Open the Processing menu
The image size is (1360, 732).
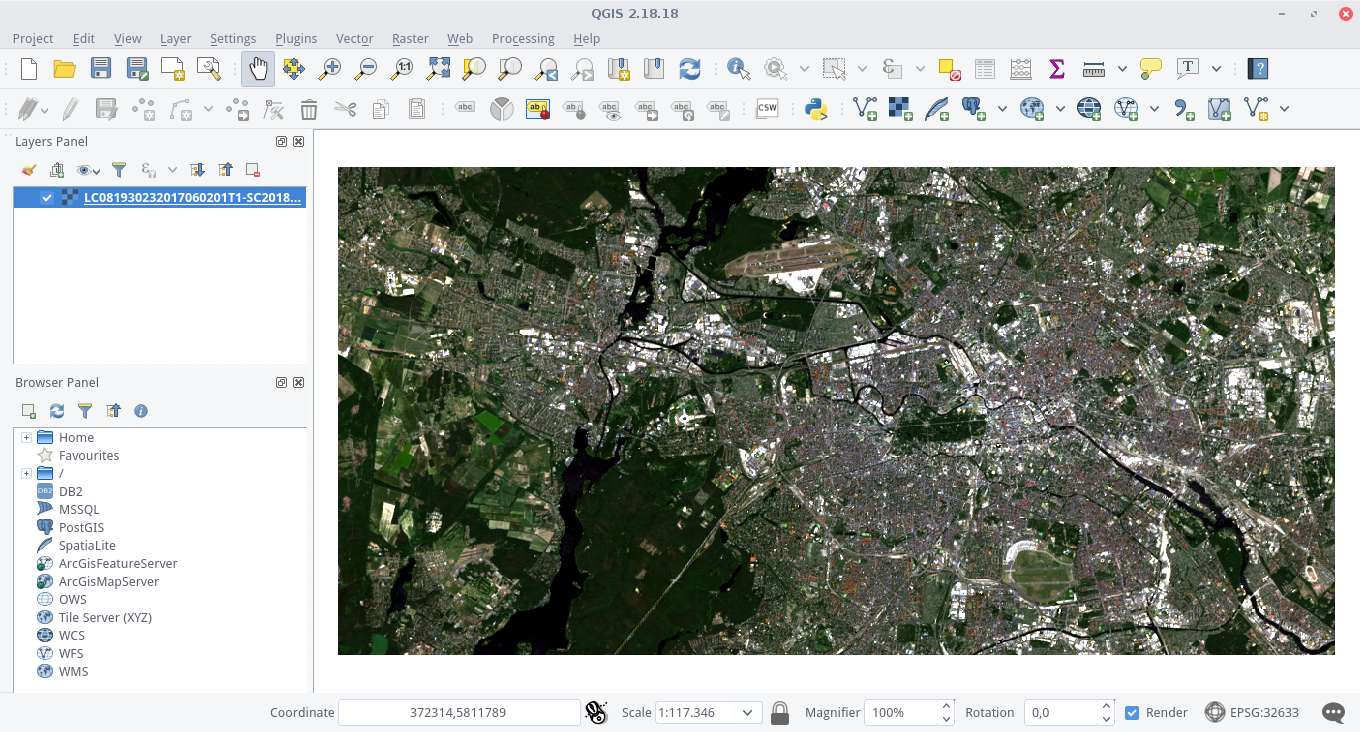(x=523, y=38)
